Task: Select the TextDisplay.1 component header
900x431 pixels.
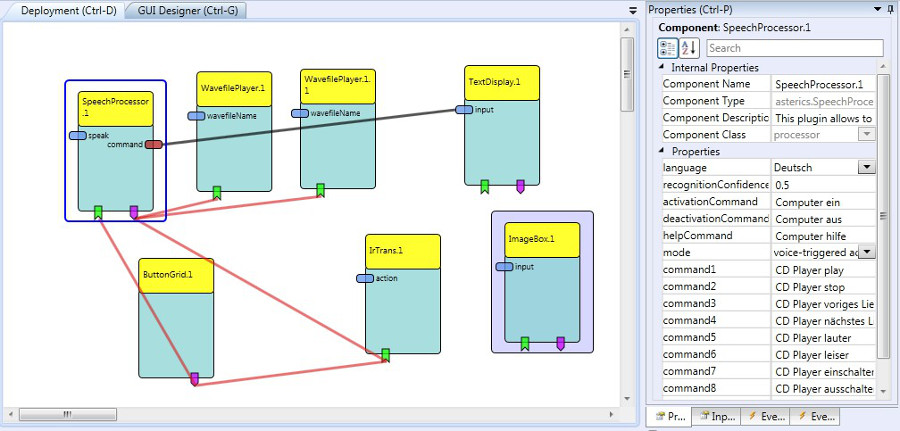Action: pos(502,83)
